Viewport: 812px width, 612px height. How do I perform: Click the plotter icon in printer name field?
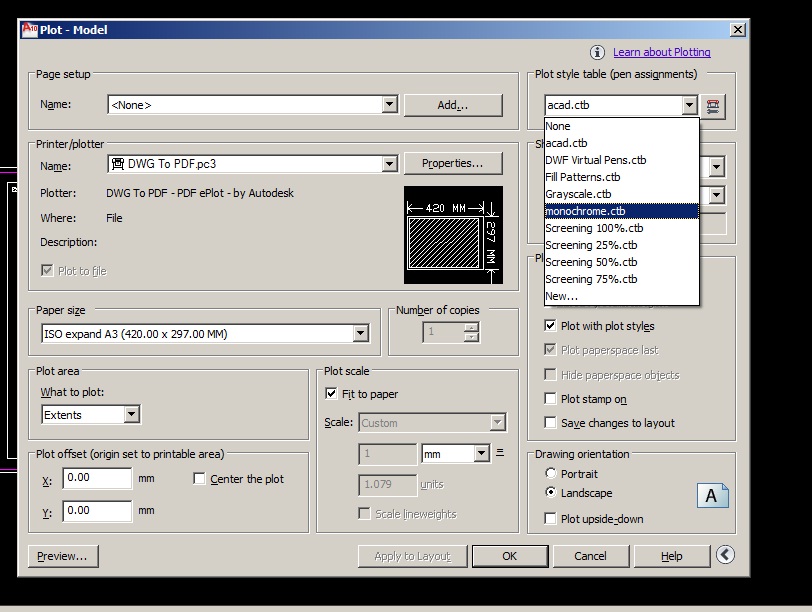(x=118, y=164)
